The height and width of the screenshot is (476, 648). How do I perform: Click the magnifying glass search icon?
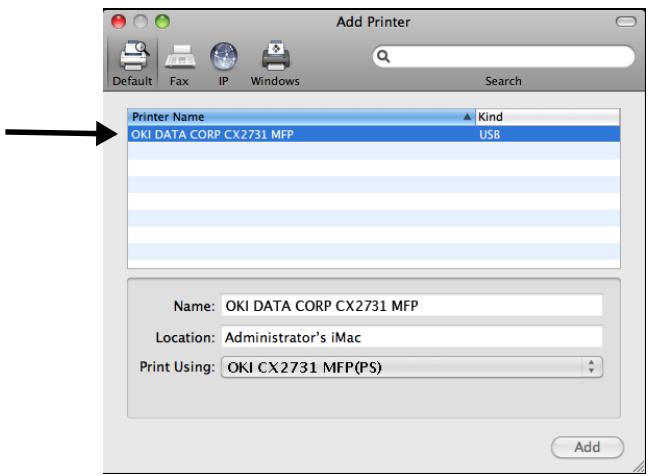(383, 56)
